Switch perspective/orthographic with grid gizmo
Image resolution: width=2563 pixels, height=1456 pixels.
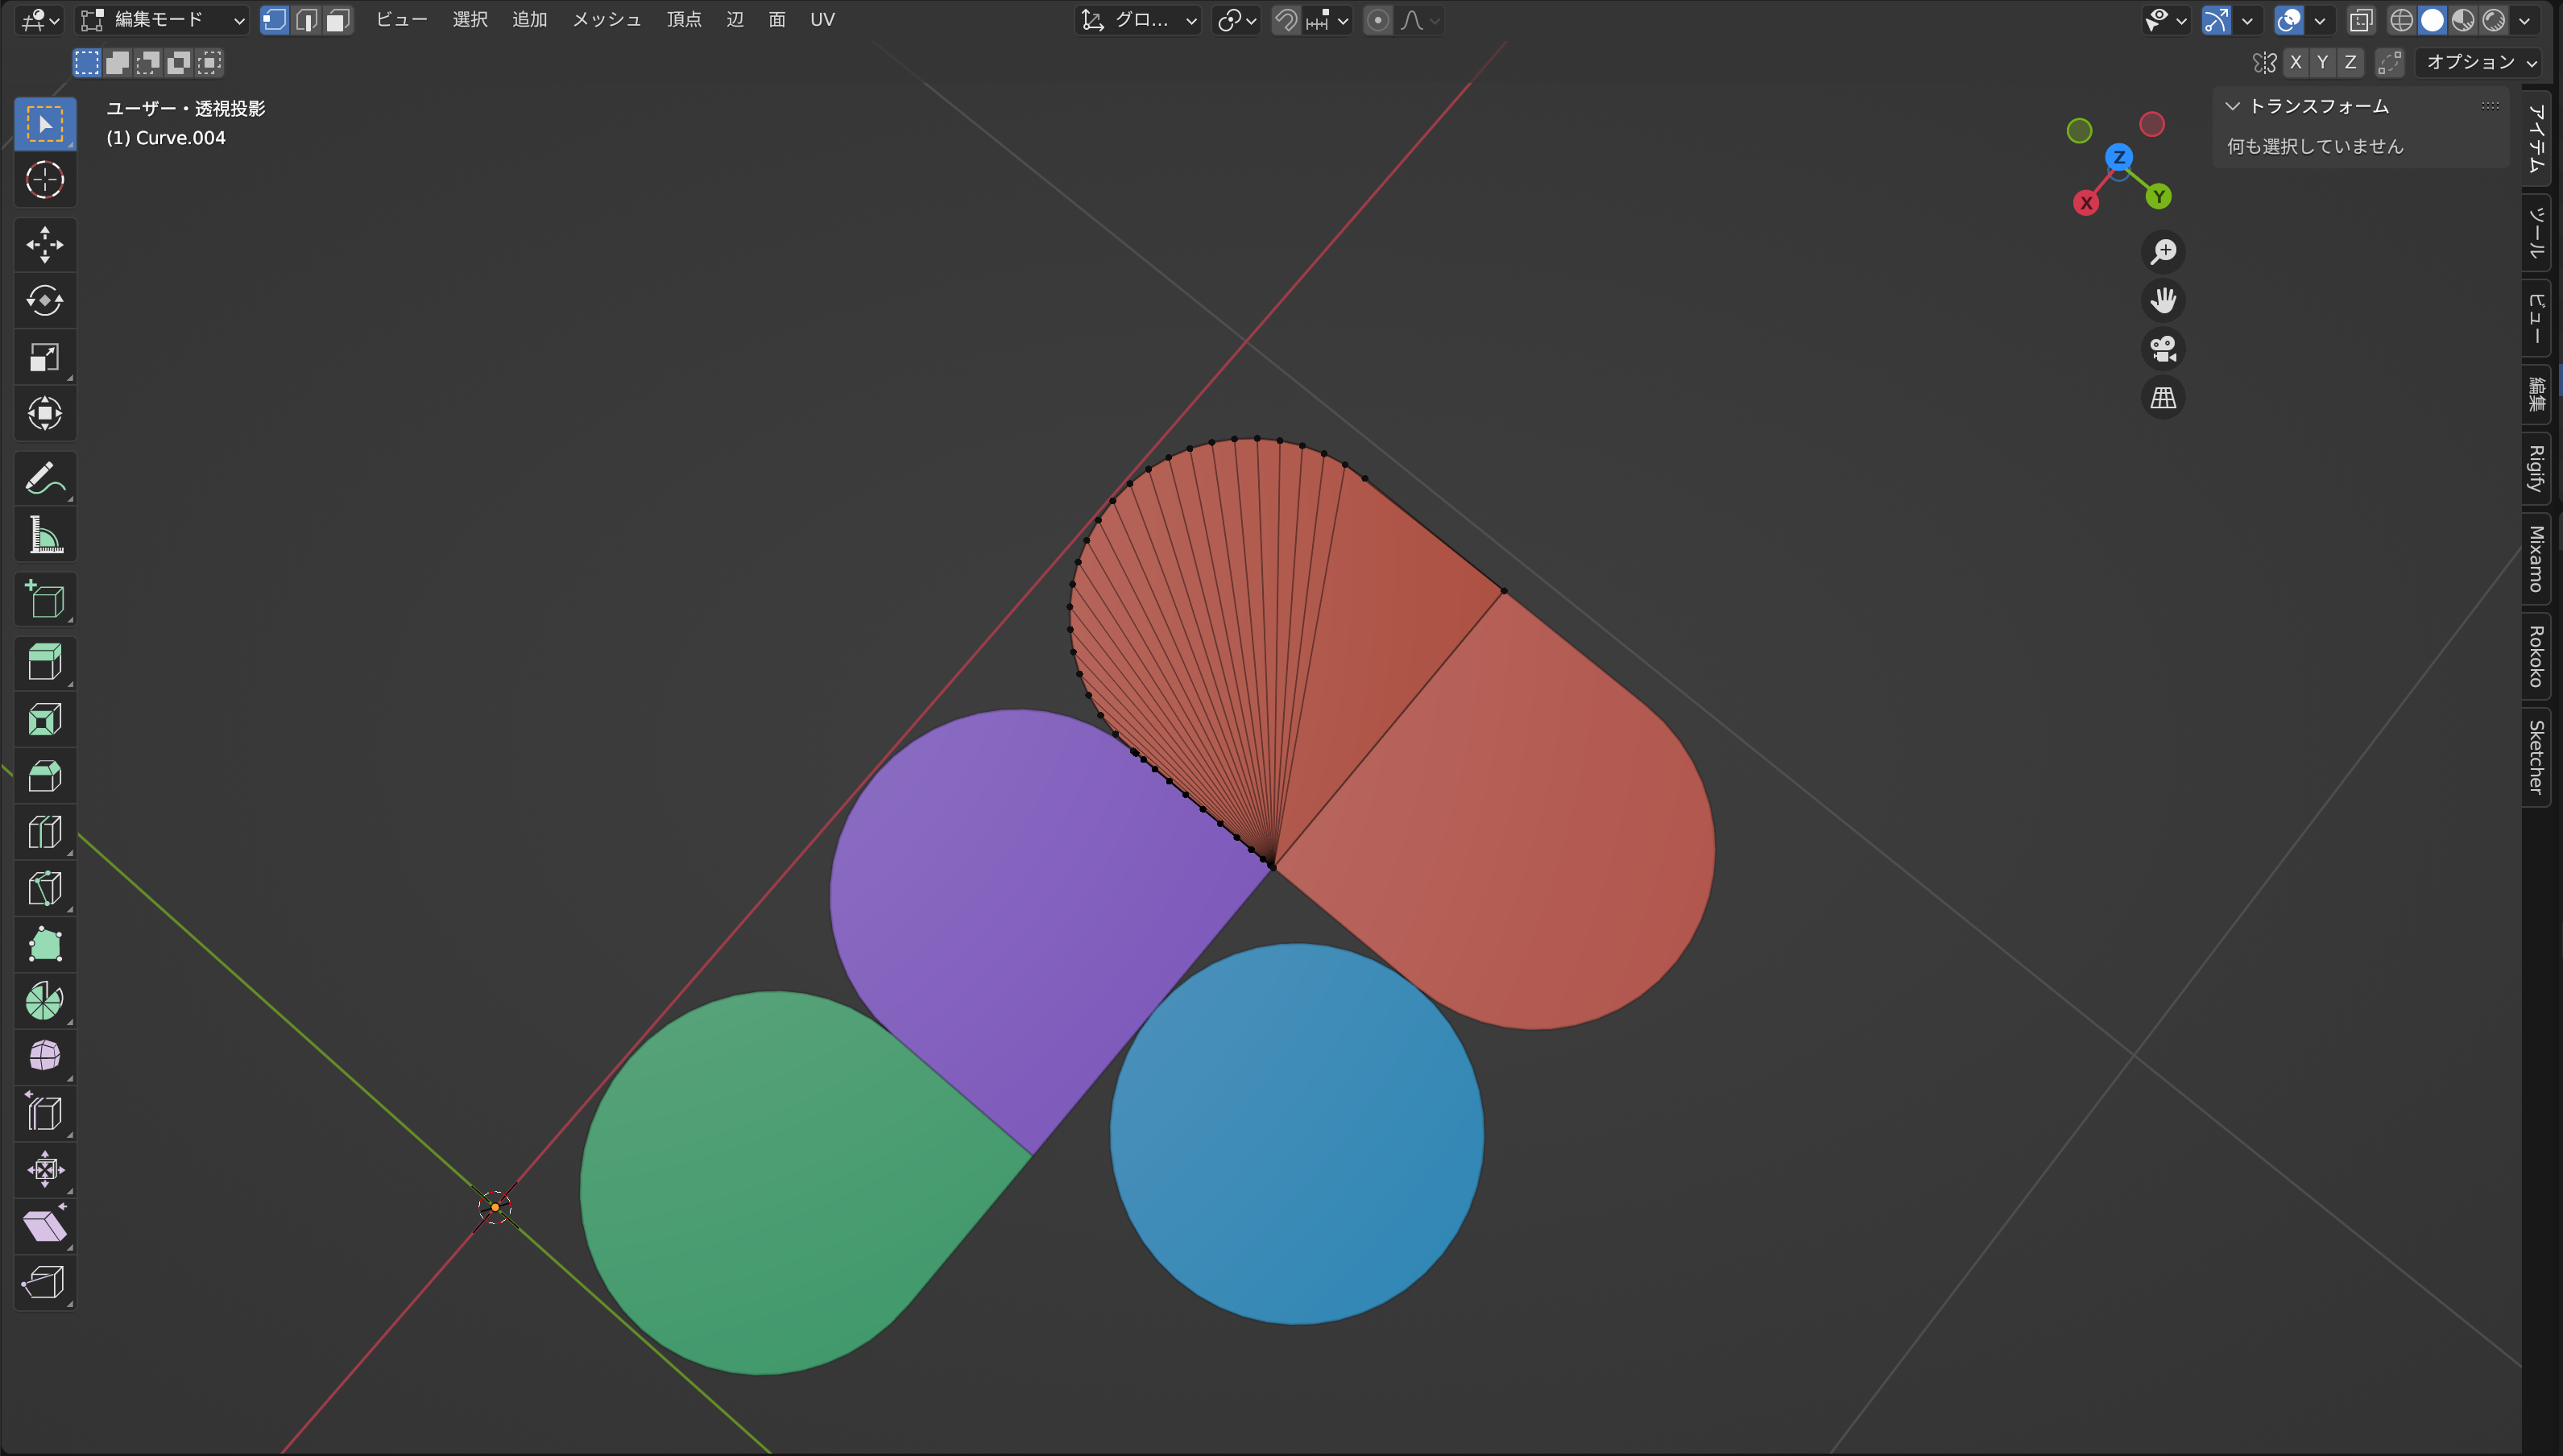[x=2163, y=398]
